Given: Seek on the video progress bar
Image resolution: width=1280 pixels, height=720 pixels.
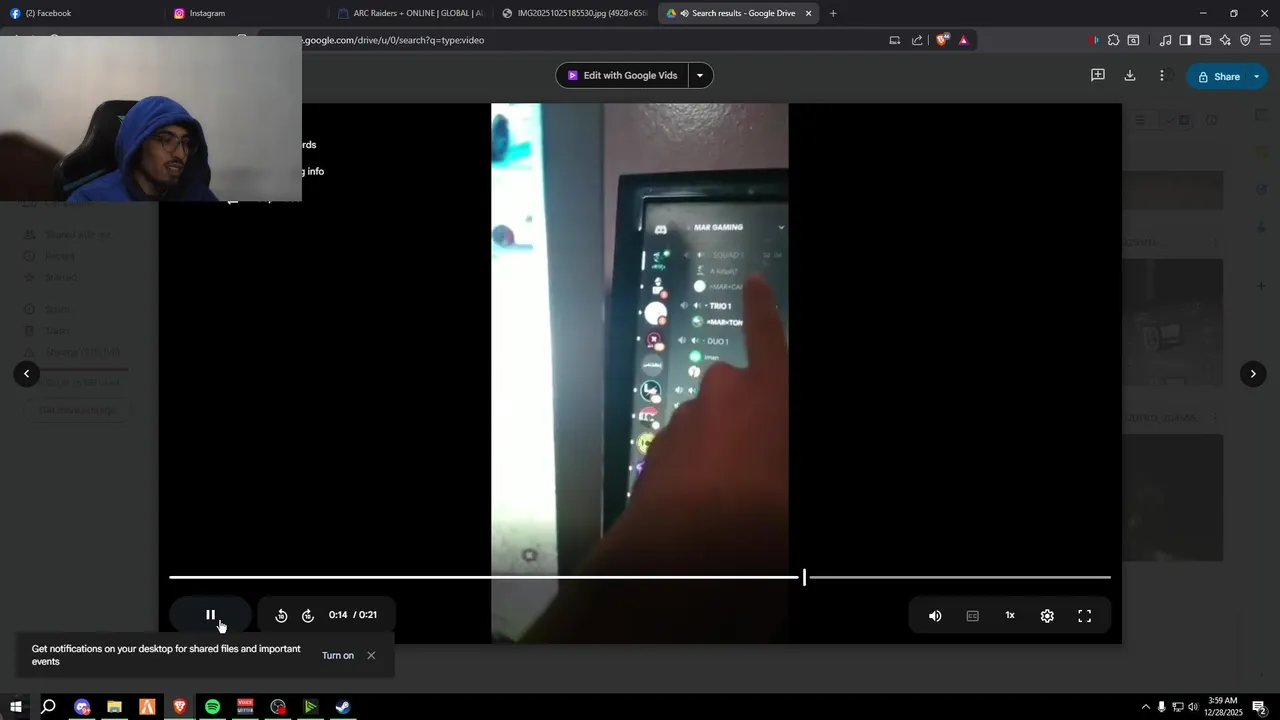Looking at the screenshot, I should point(640,577).
